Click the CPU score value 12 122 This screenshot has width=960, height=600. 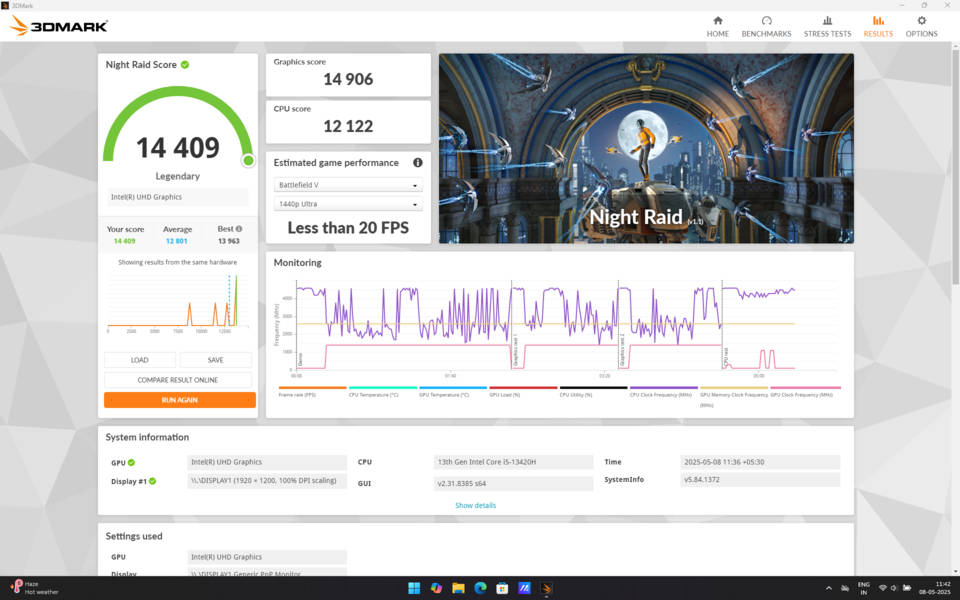pos(348,126)
